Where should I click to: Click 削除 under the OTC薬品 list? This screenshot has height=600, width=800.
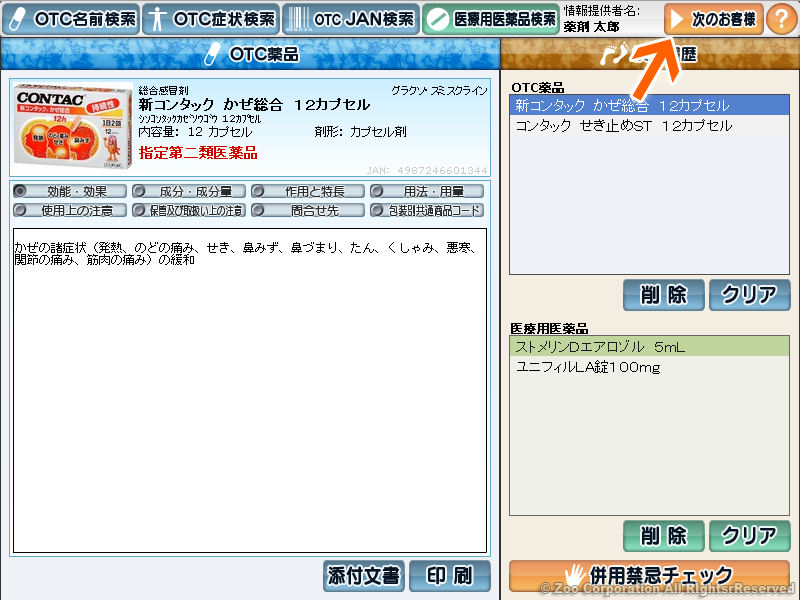[663, 294]
